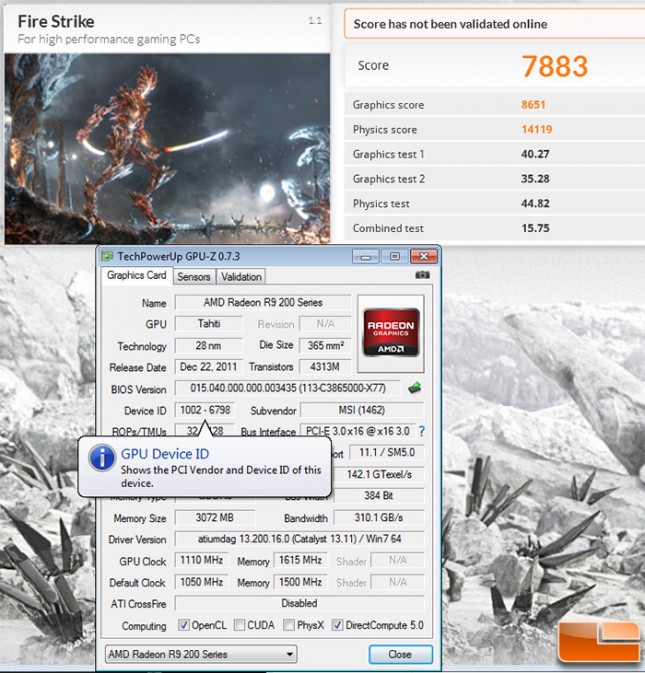Viewport: 645px width, 673px height.
Task: Click the GPU Clock 1110 MHz value
Action: pyautogui.click(x=202, y=561)
